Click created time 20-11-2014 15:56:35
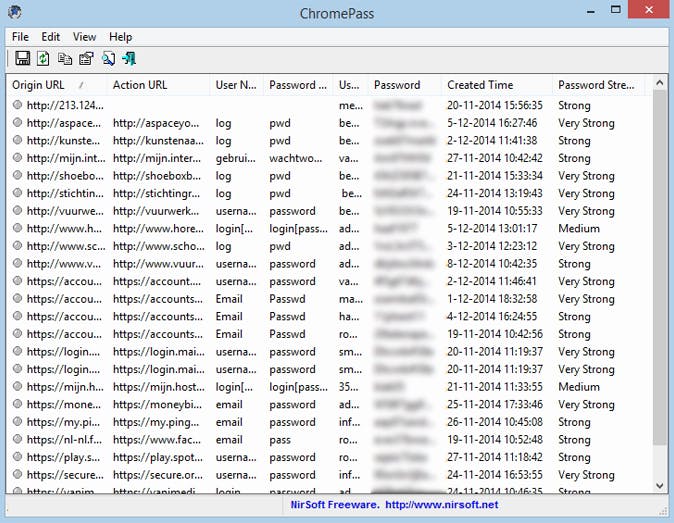Image resolution: width=674 pixels, height=523 pixels. point(495,105)
